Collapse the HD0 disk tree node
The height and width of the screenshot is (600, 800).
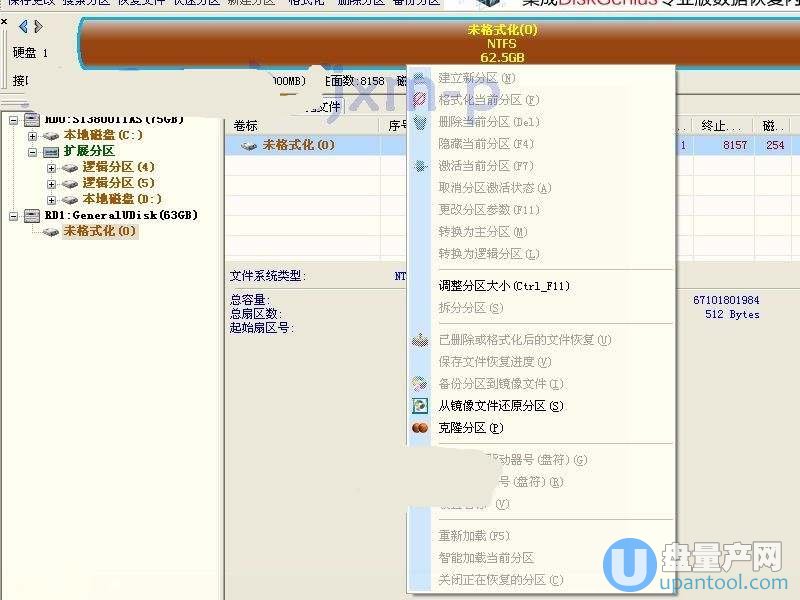[x=14, y=120]
